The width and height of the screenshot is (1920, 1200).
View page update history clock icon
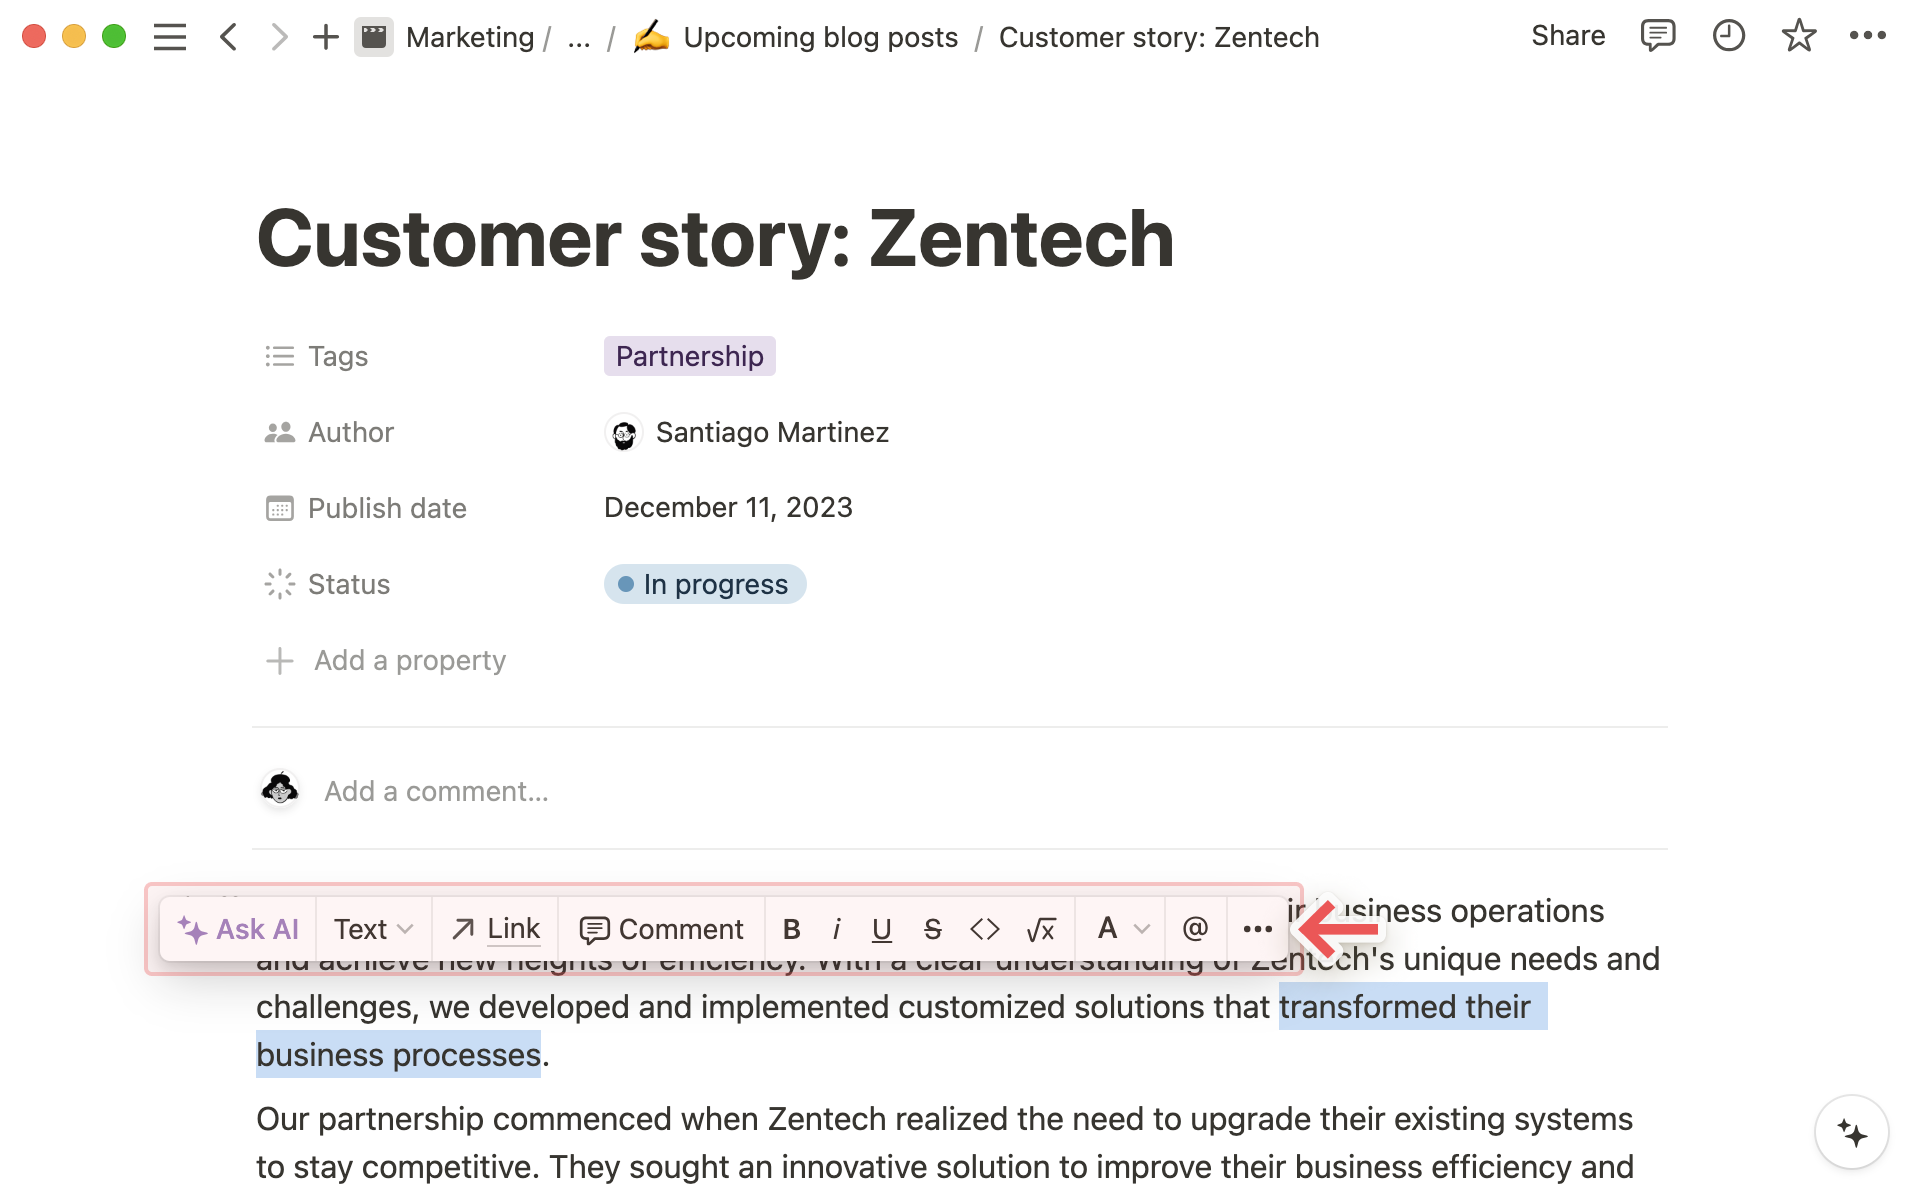(1728, 36)
